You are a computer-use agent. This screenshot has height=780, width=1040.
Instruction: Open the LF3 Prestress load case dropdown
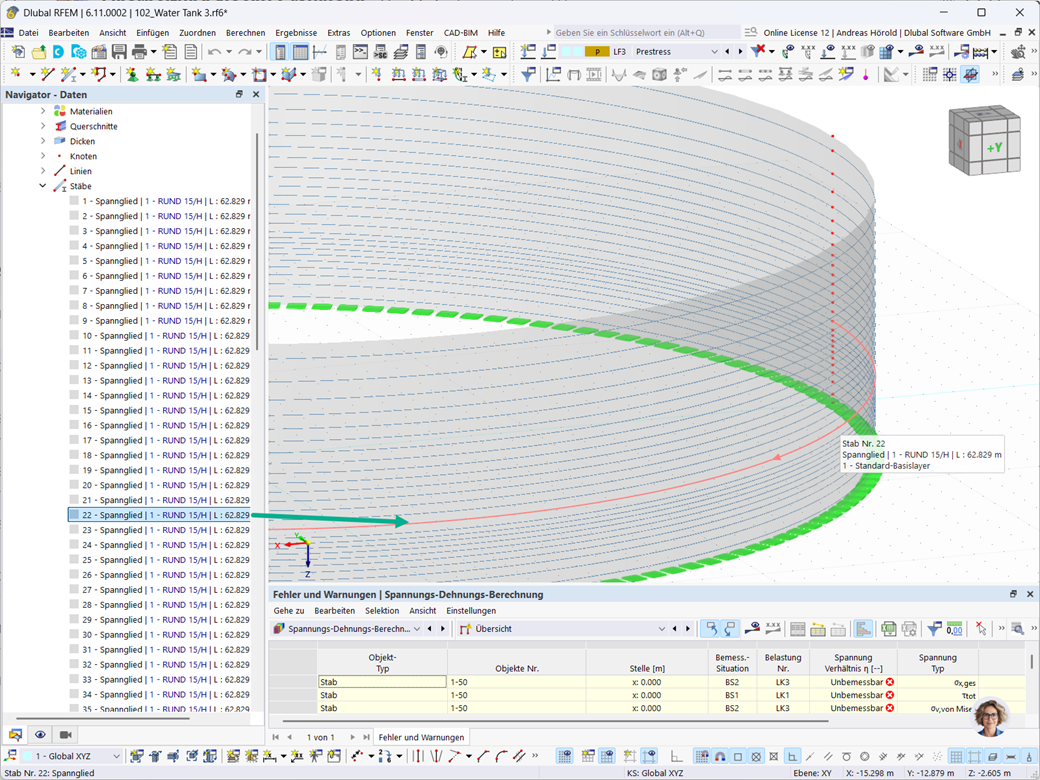714,52
